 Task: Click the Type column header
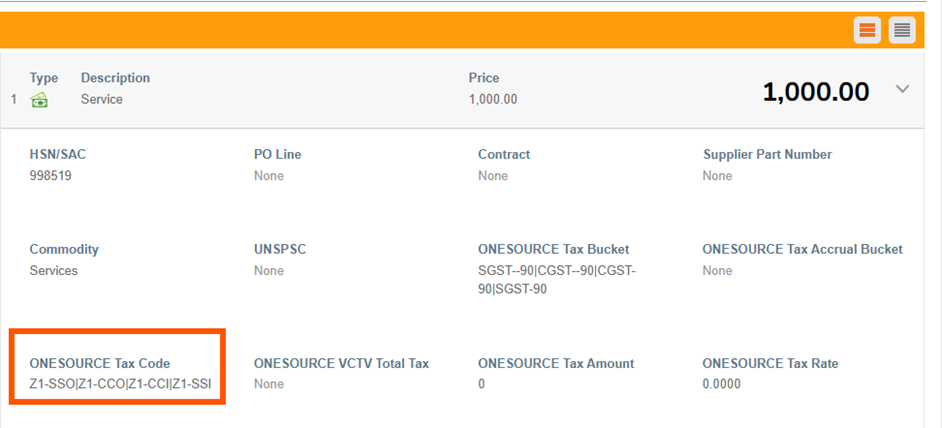[x=44, y=78]
